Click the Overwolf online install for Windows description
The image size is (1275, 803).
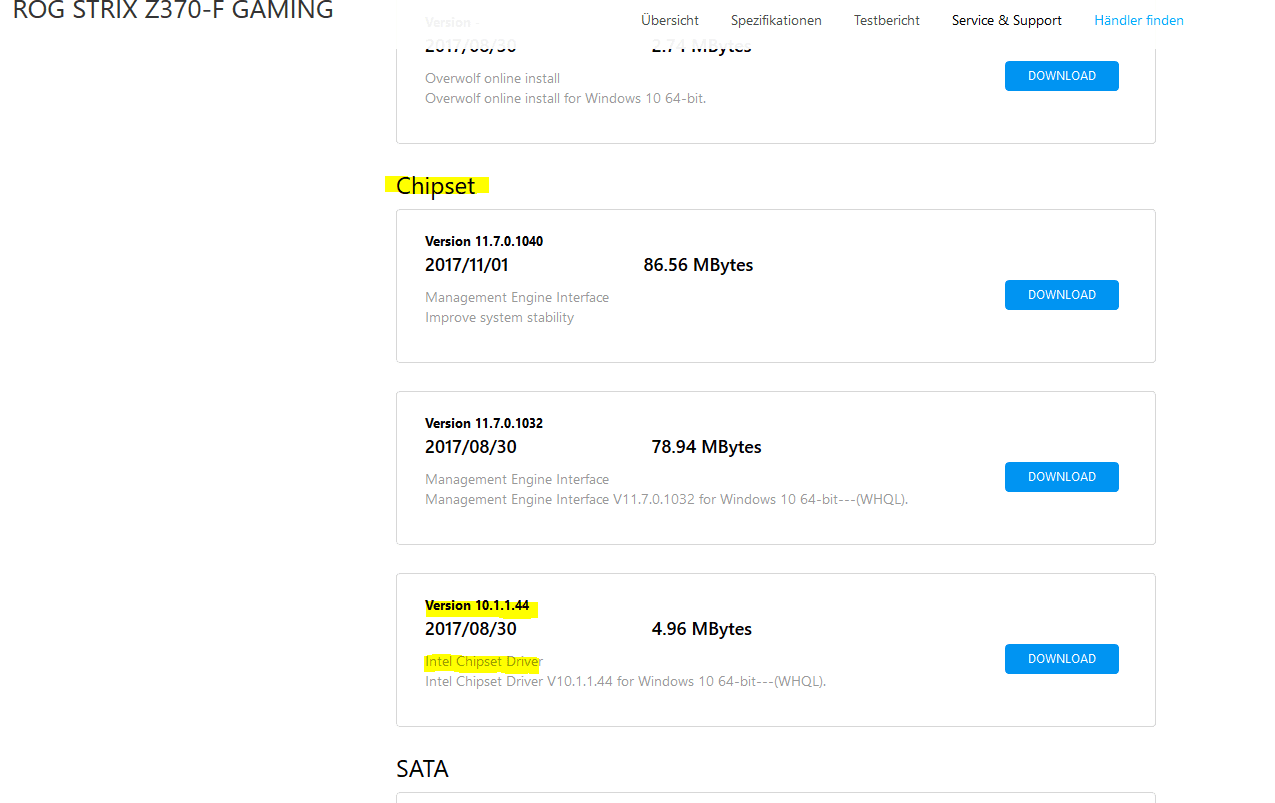[x=565, y=98]
